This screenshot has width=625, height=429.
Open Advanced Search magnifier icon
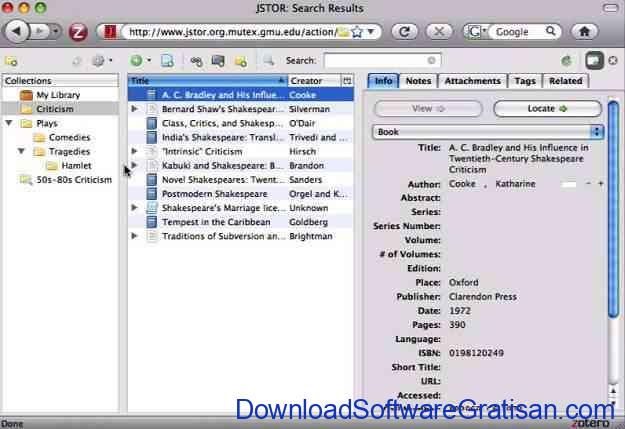pos(269,61)
